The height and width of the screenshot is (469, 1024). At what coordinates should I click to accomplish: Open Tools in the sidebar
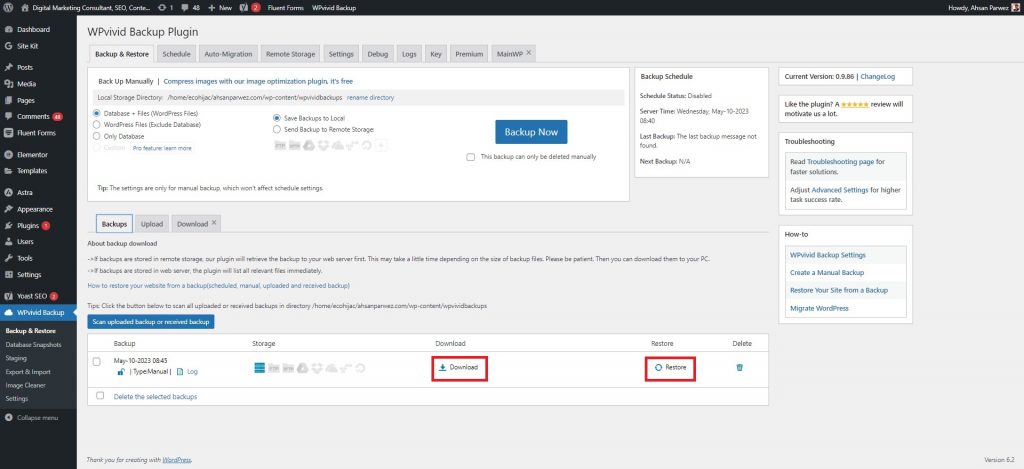point(24,258)
